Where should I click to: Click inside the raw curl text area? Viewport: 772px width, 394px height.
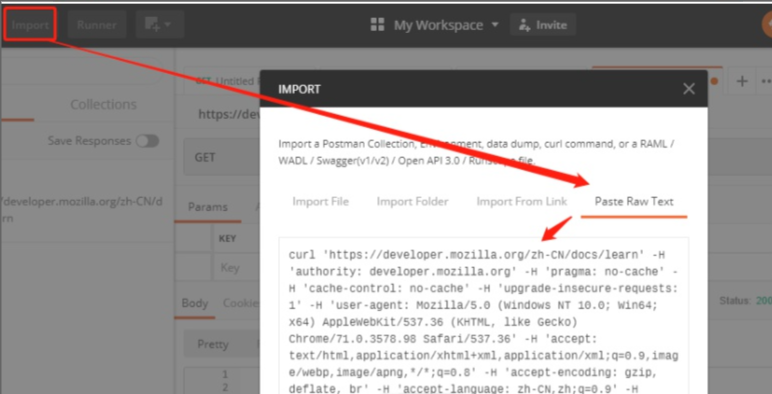pos(483,316)
